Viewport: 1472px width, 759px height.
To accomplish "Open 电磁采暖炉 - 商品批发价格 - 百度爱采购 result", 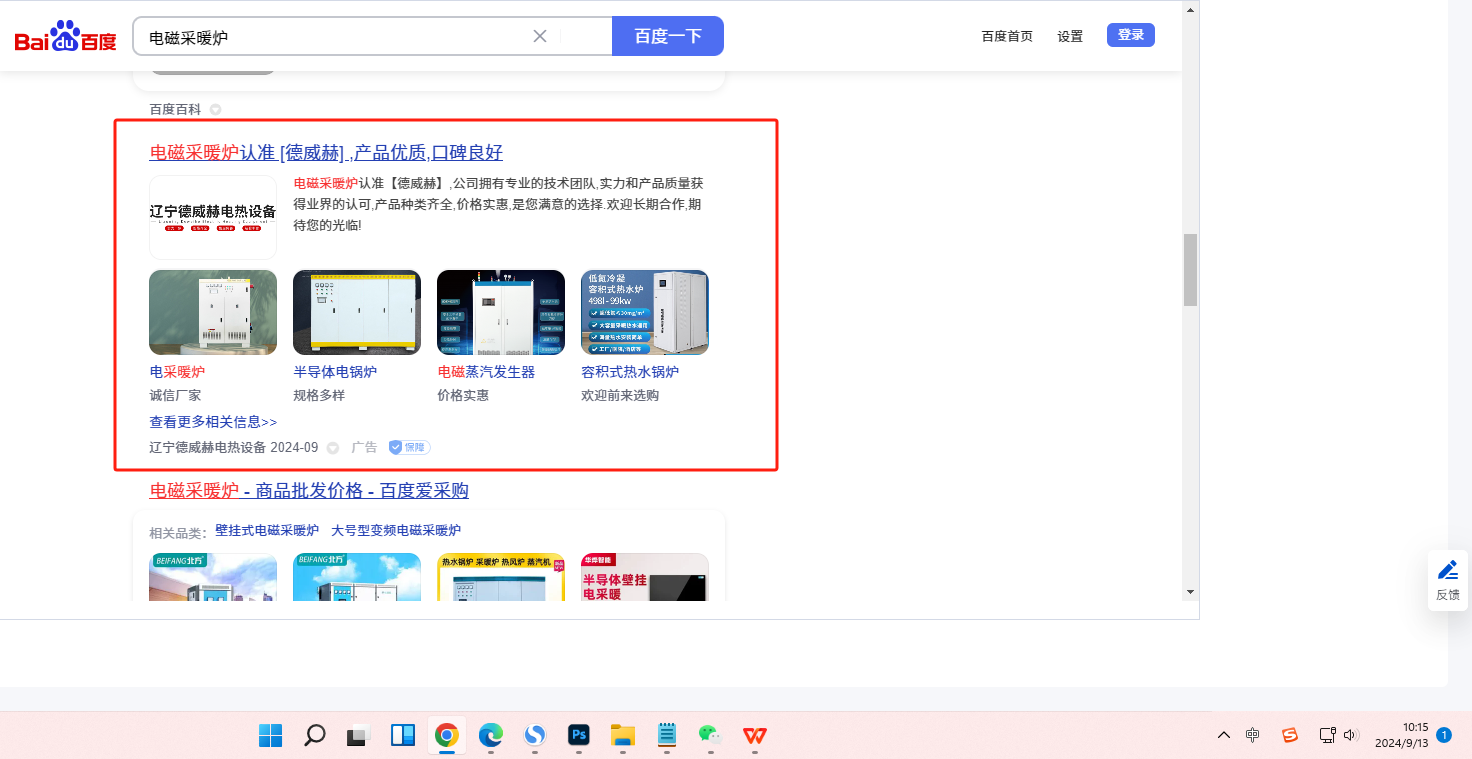I will point(309,491).
